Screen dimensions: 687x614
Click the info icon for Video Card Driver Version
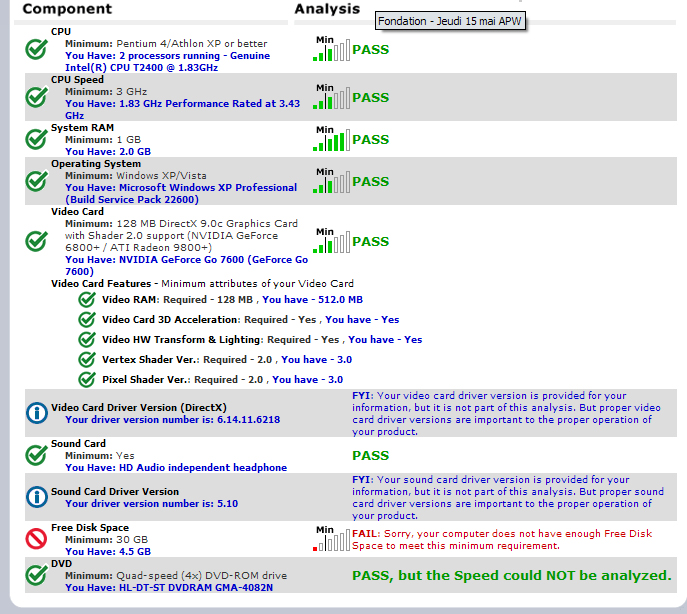coord(37,413)
